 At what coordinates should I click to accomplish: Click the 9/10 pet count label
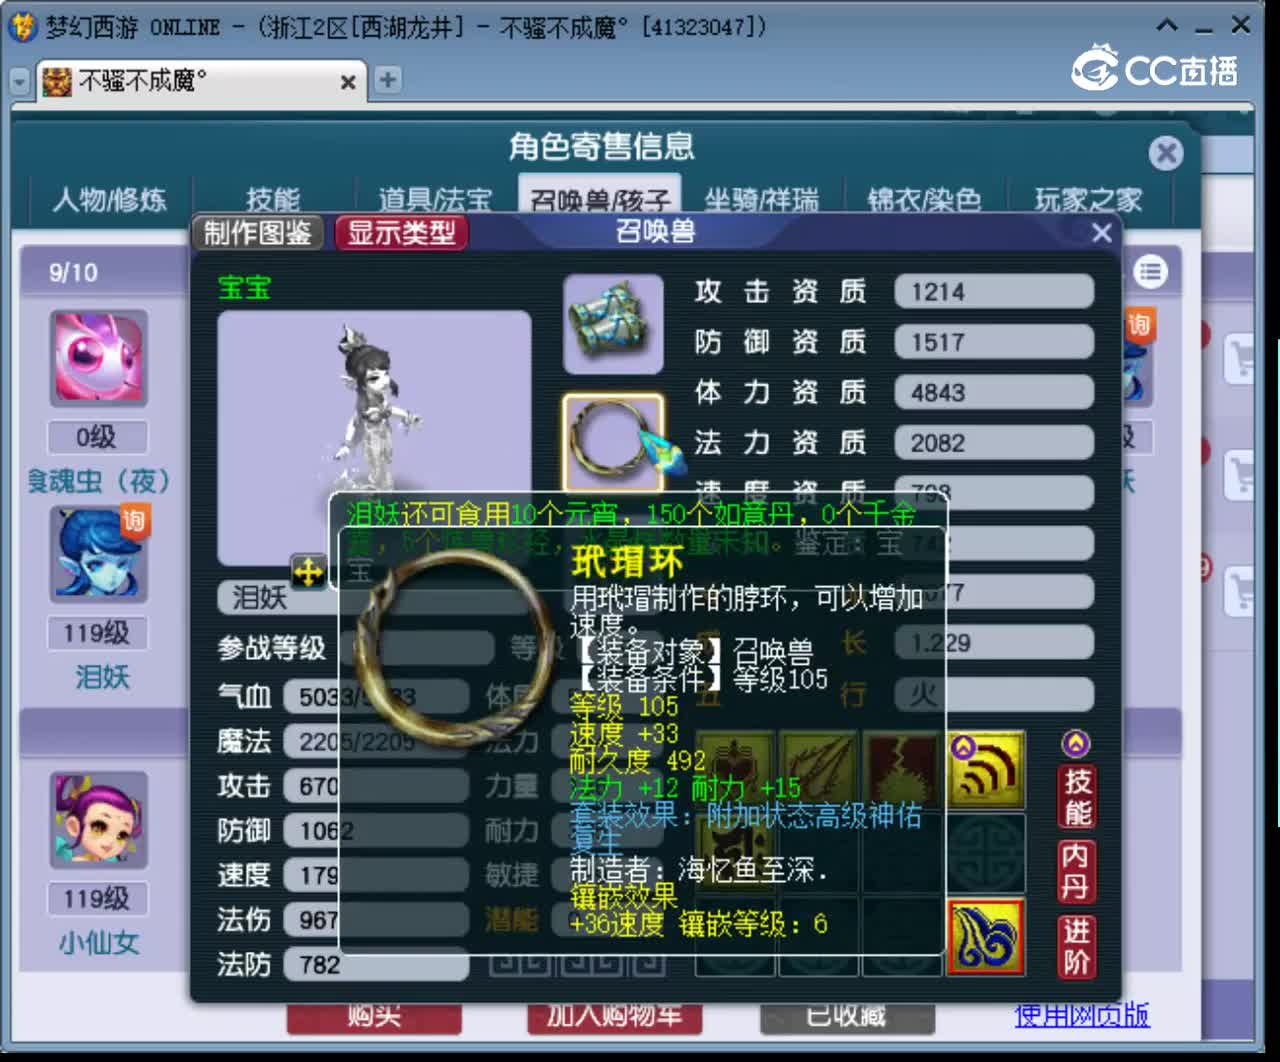click(x=74, y=272)
